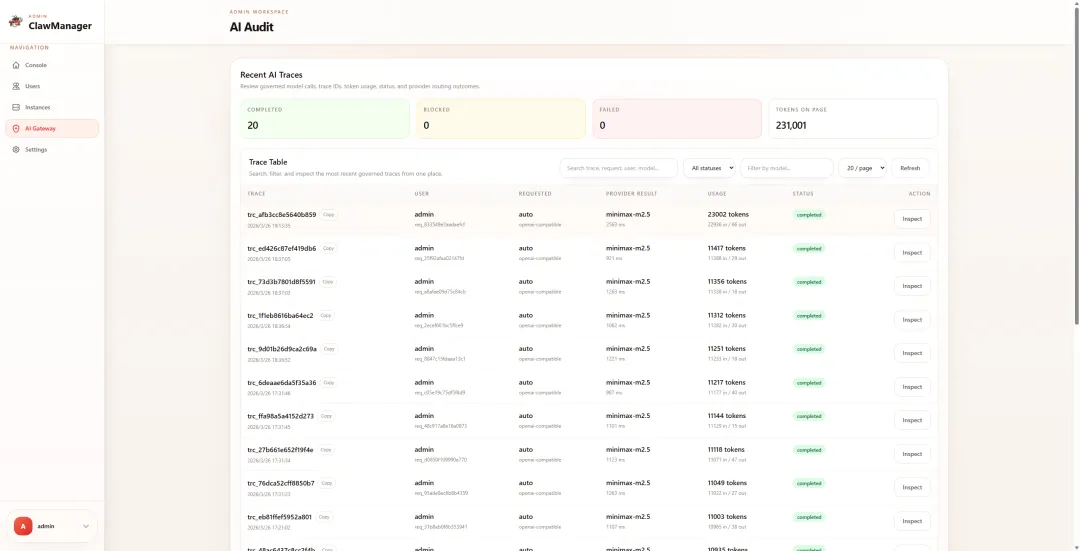Copy trace ID trc_6deaae6da5f35a36

[x=329, y=383]
